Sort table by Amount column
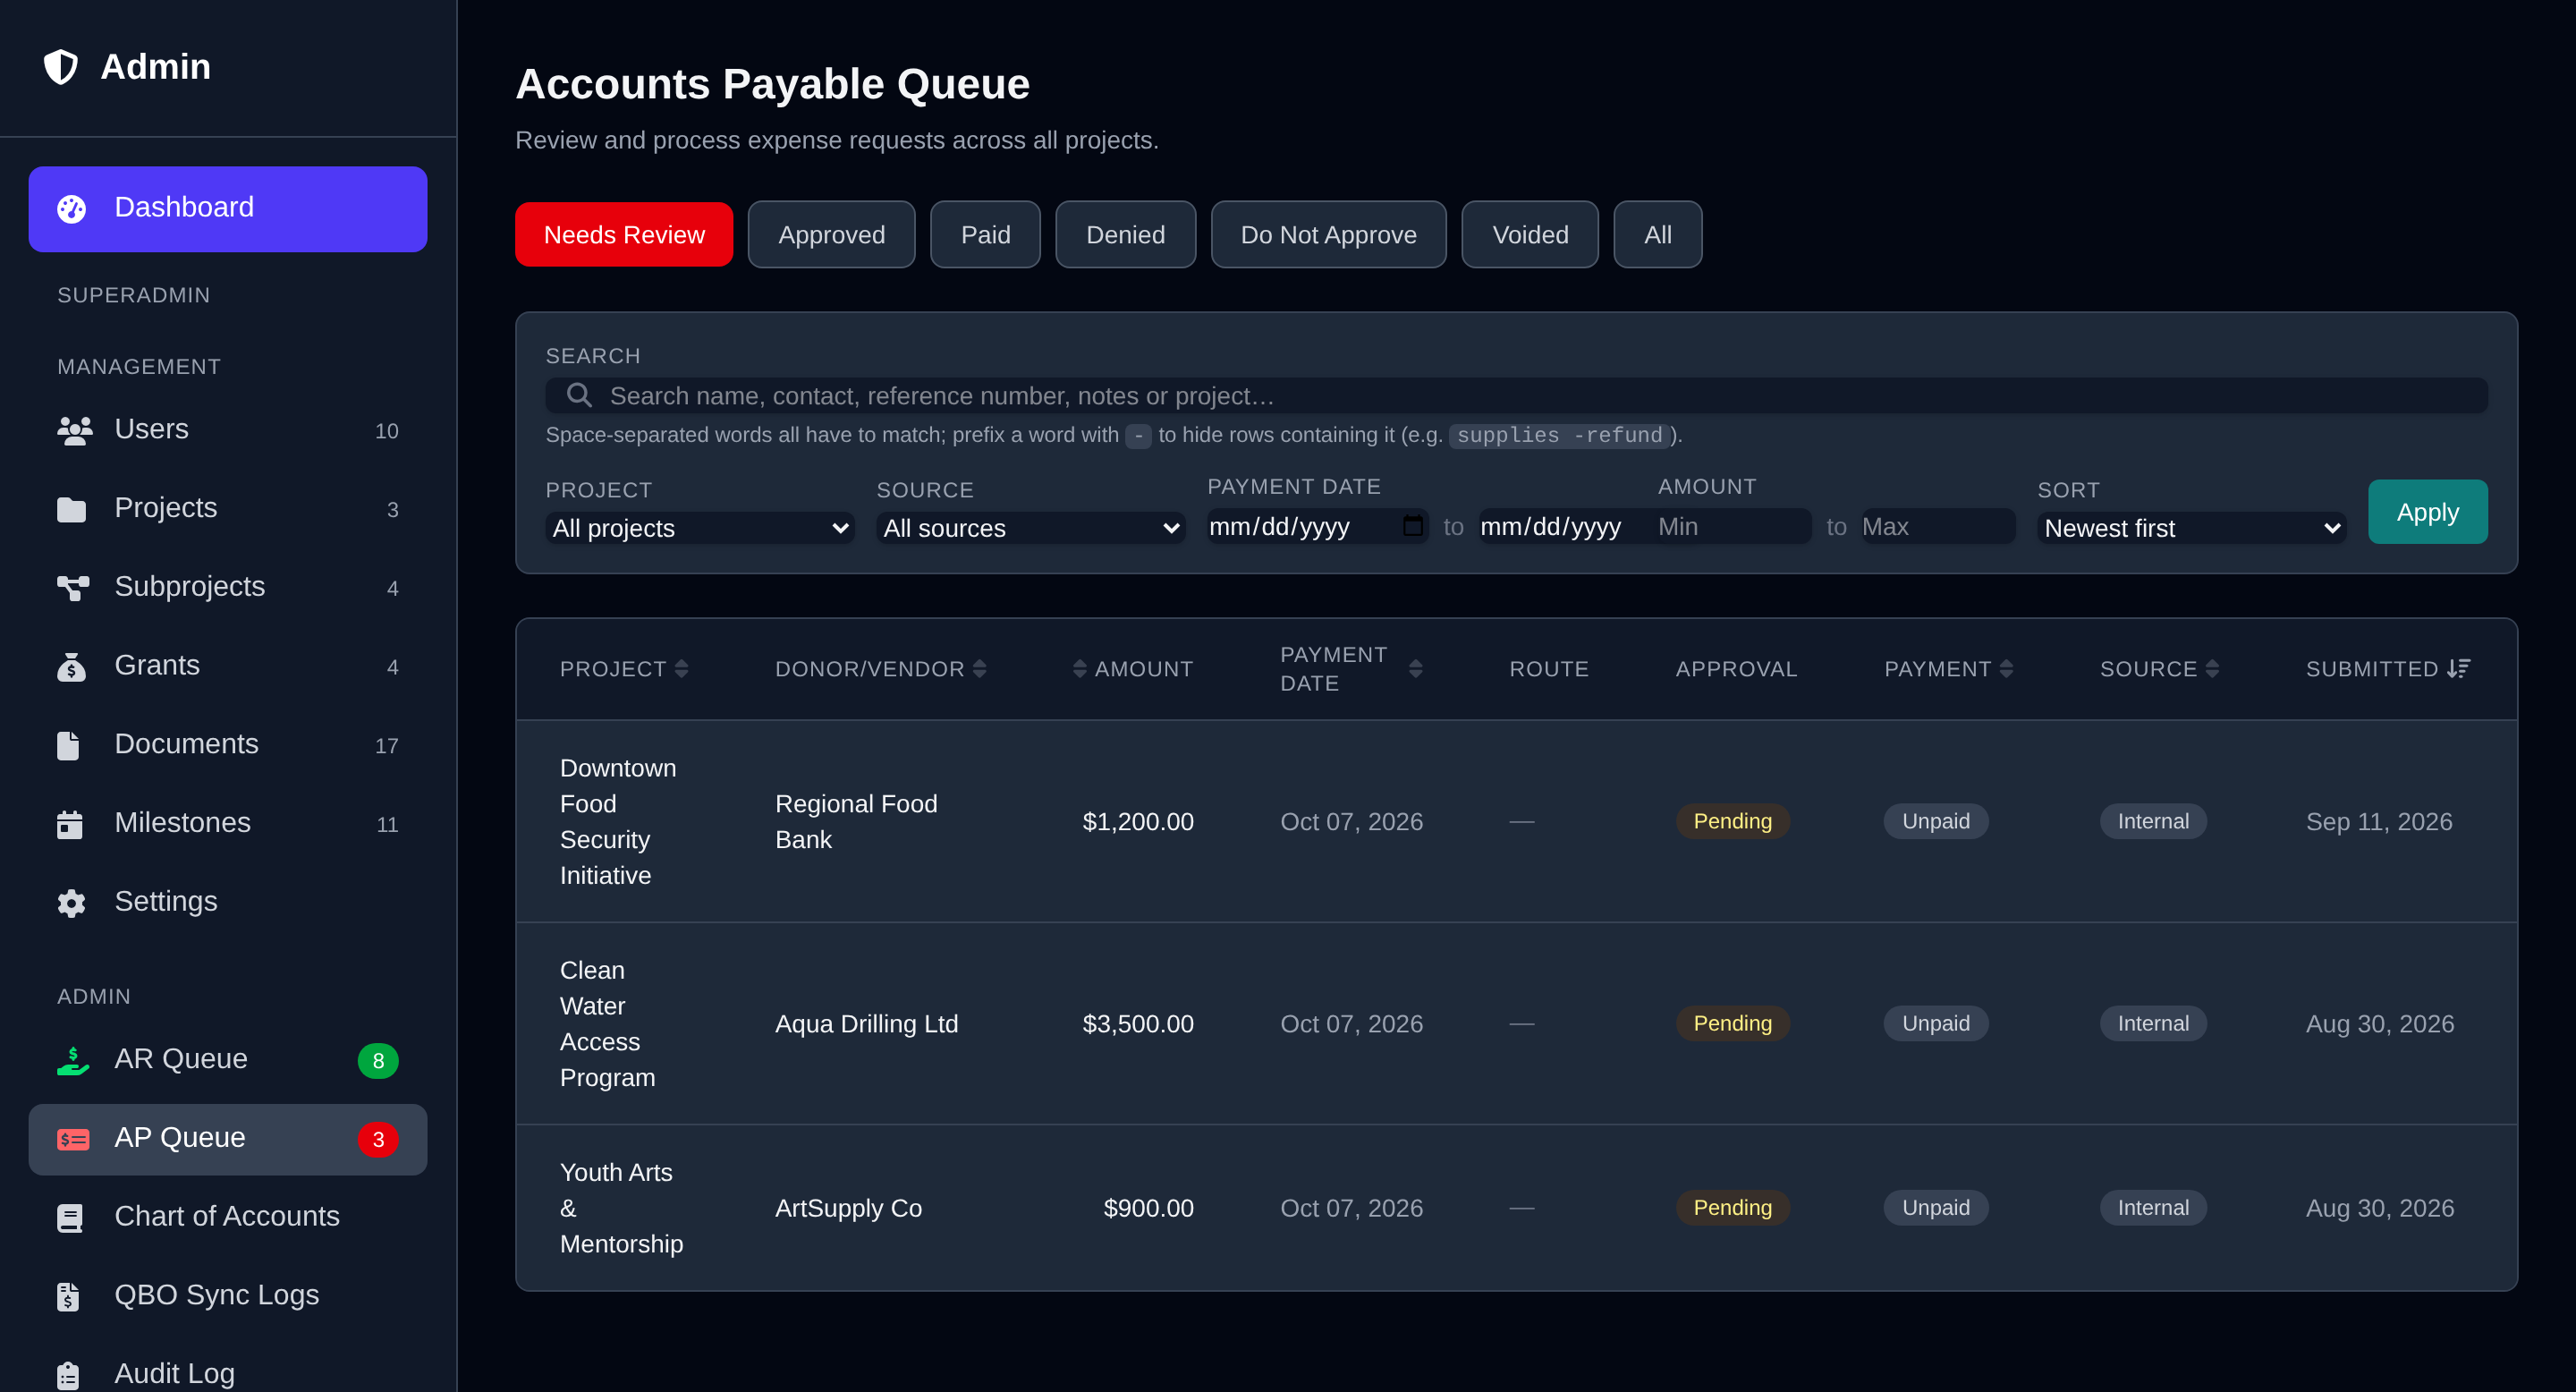The width and height of the screenshot is (2576, 1392). (1133, 669)
